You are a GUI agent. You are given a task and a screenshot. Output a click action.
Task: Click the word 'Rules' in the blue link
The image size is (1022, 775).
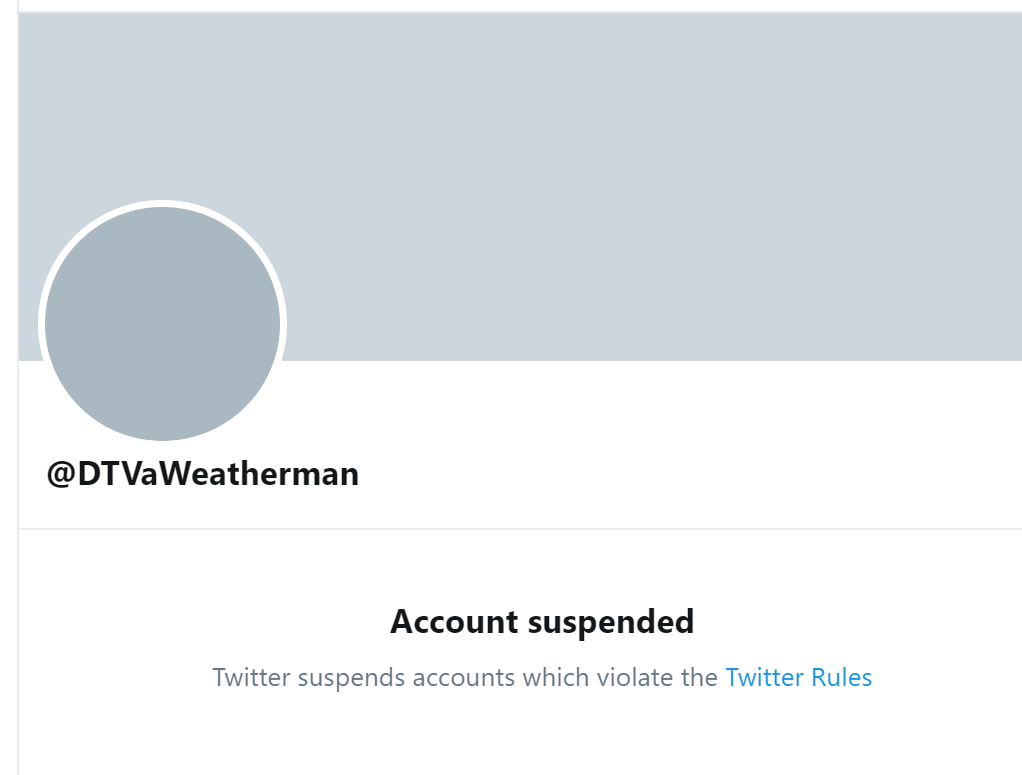point(841,678)
